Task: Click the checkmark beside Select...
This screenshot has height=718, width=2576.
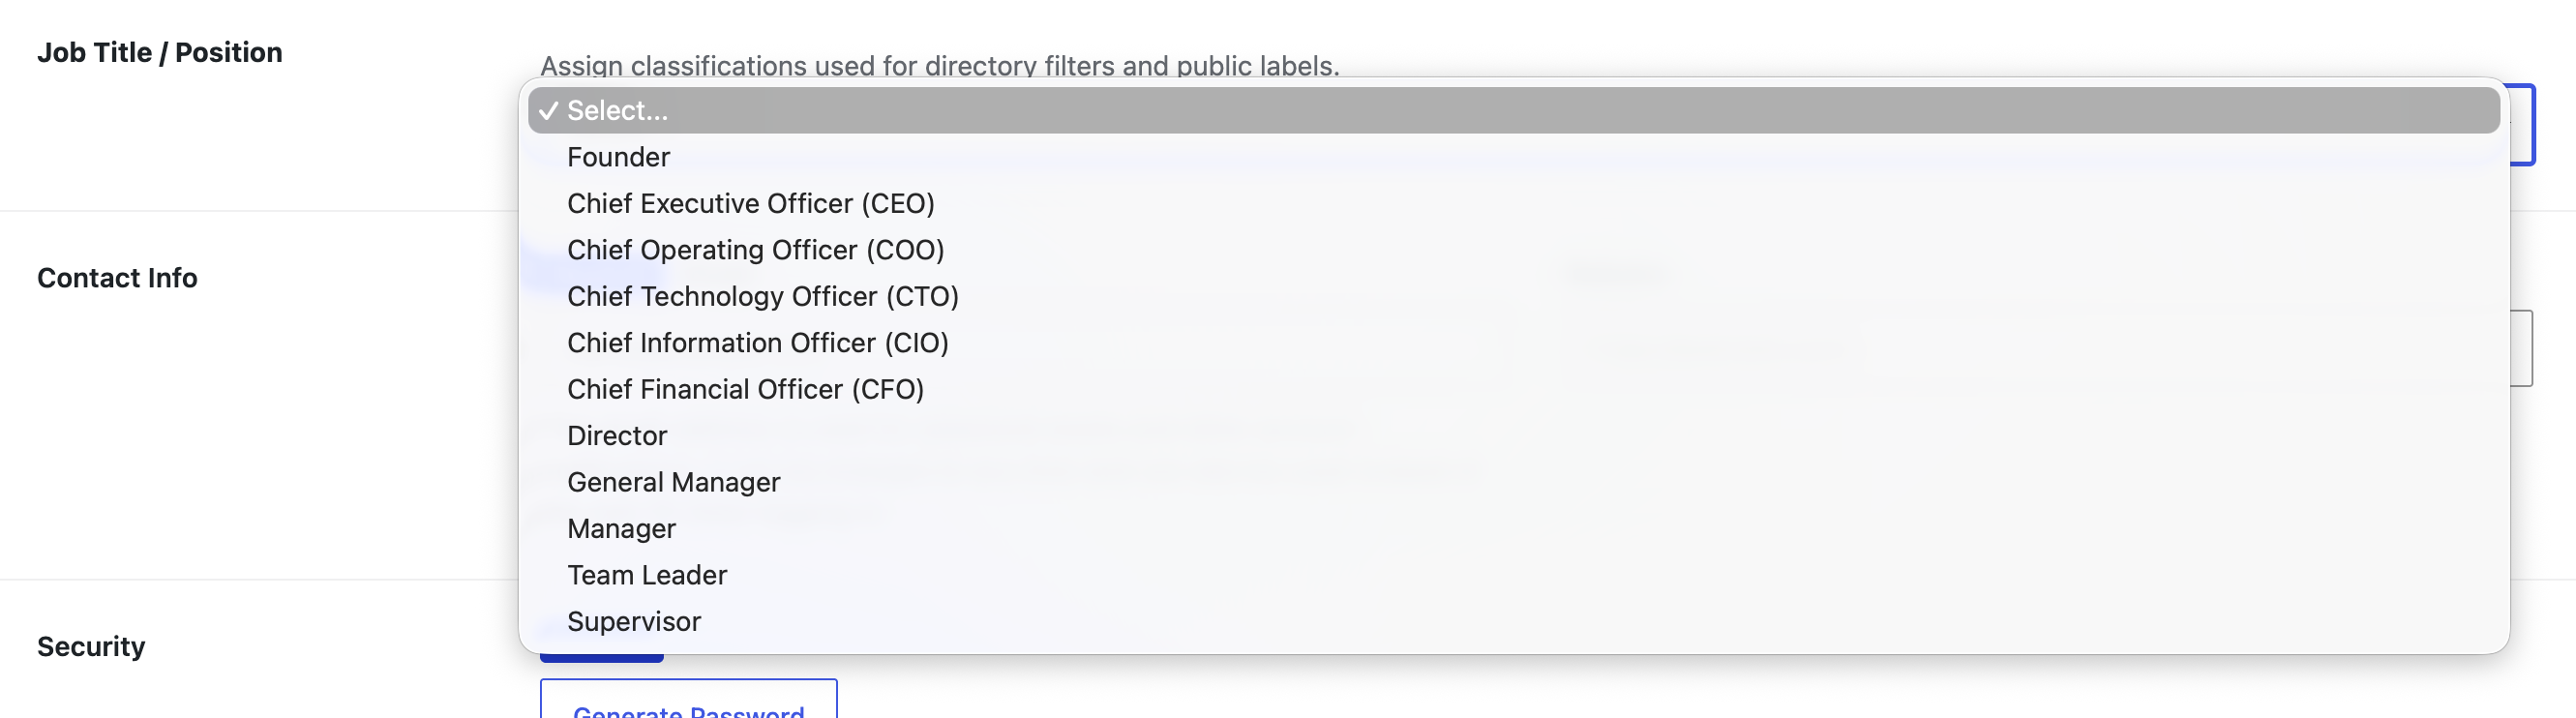Action: tap(548, 111)
